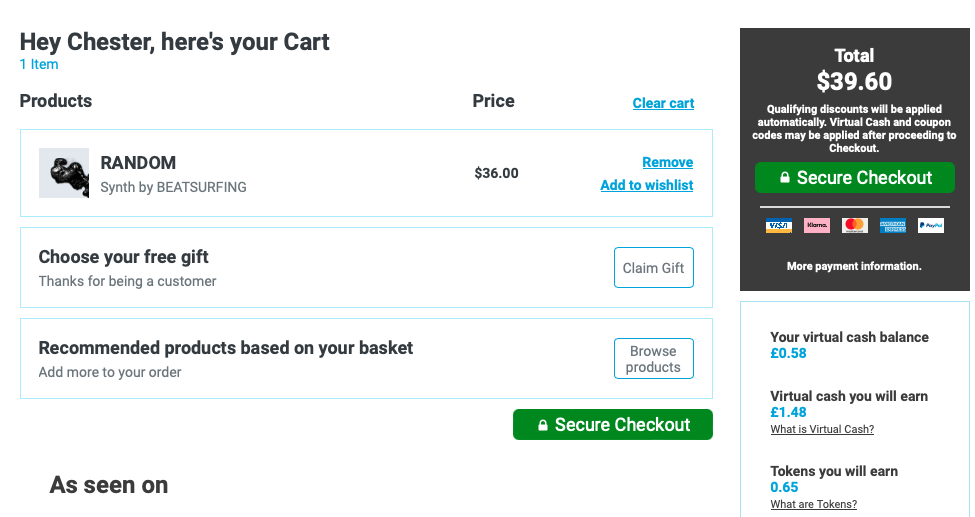Click the 1 Item count text
This screenshot has height=517, width=975.
(39, 64)
